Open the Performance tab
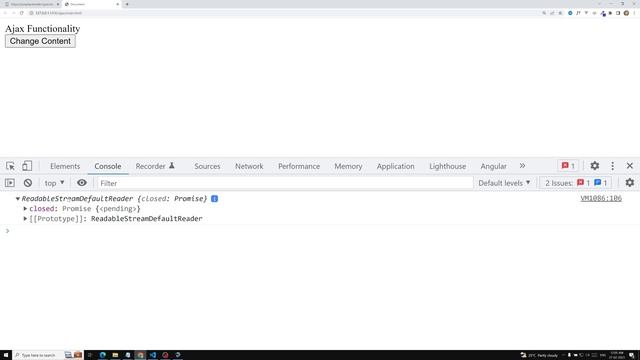The height and width of the screenshot is (360, 640). (x=299, y=166)
